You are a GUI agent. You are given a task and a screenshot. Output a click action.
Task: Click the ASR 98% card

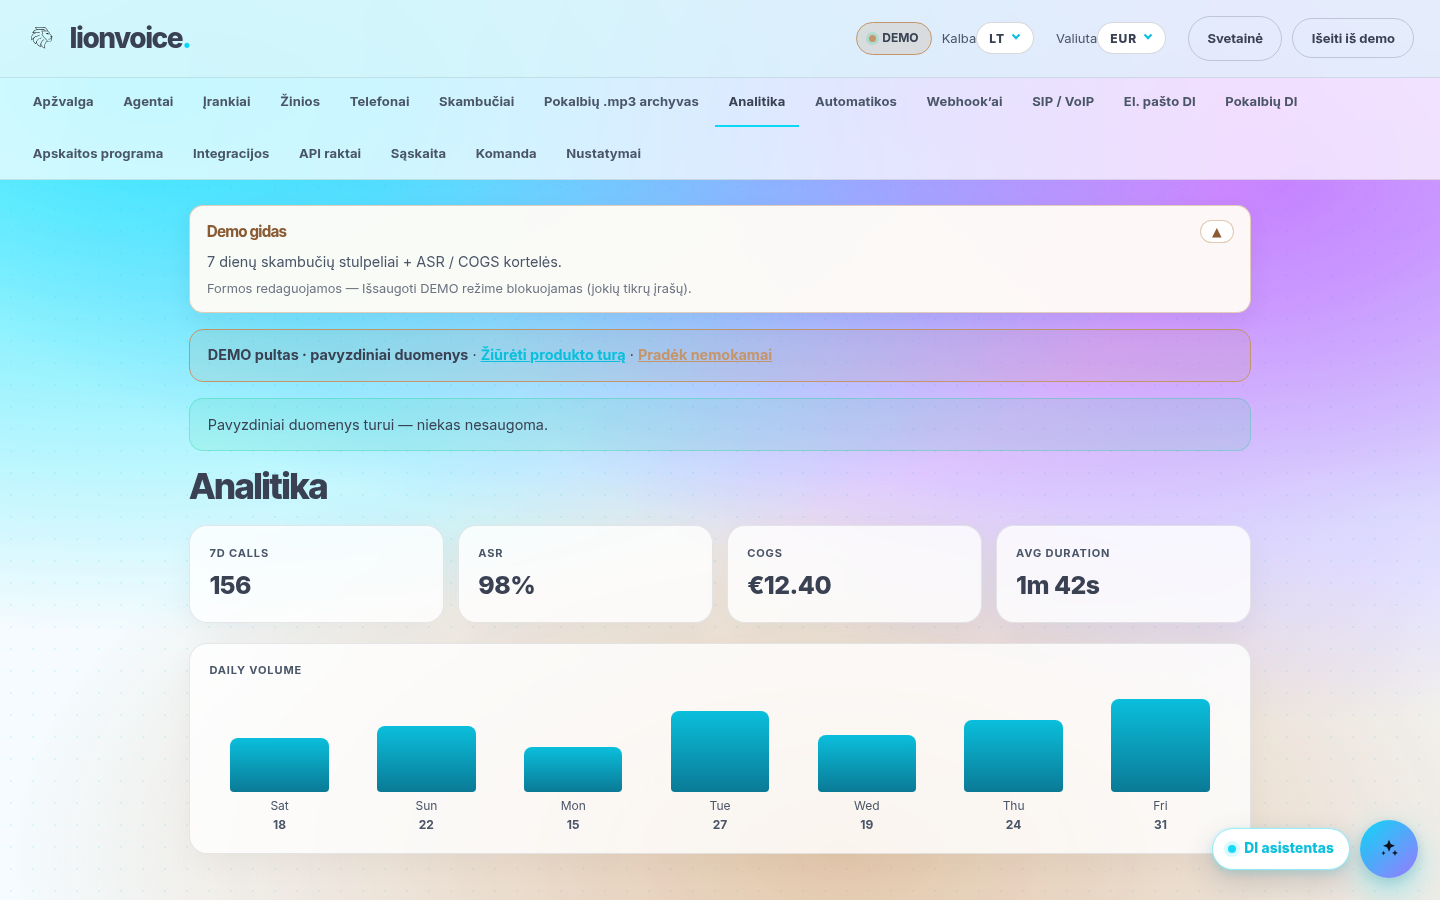coord(585,574)
